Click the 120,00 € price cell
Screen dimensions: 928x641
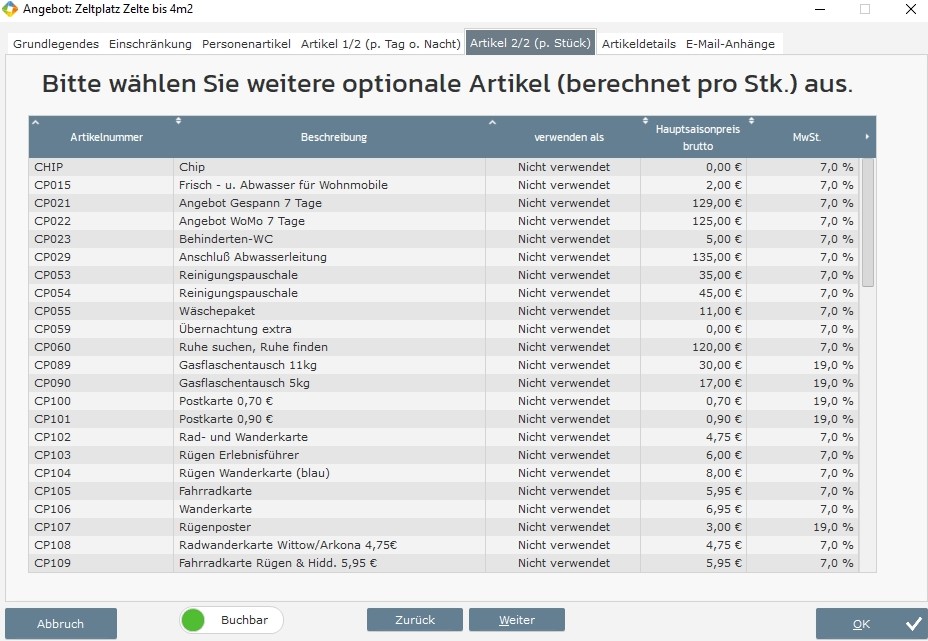(693, 347)
